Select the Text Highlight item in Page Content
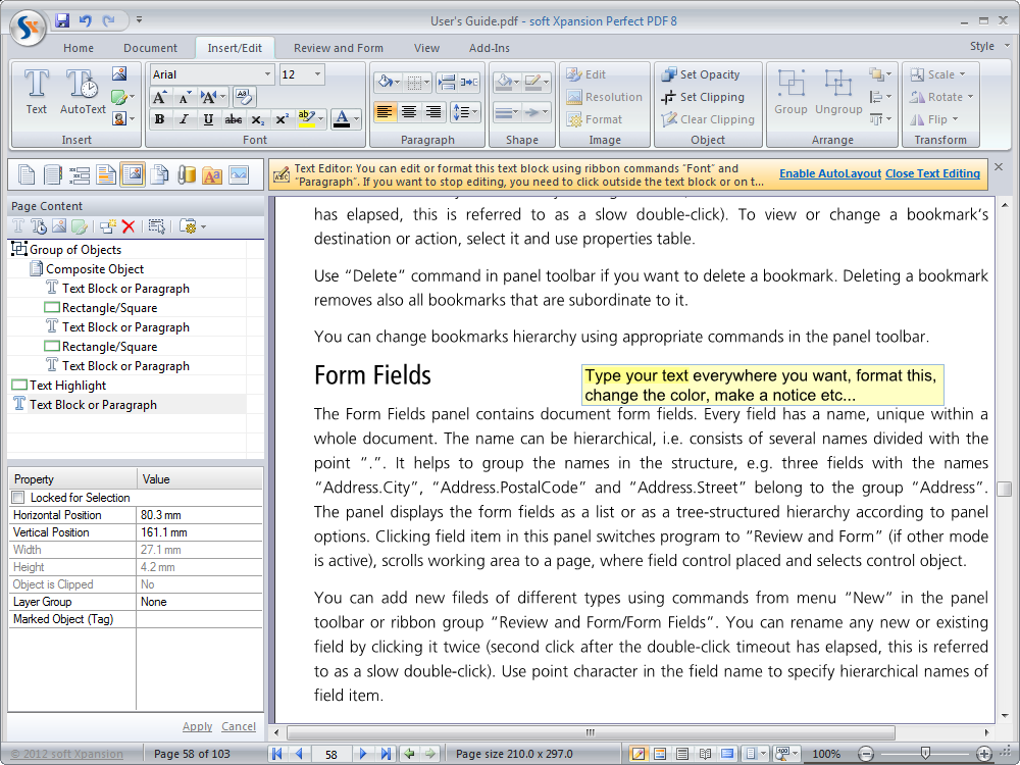This screenshot has height=765, width=1020. click(x=67, y=385)
